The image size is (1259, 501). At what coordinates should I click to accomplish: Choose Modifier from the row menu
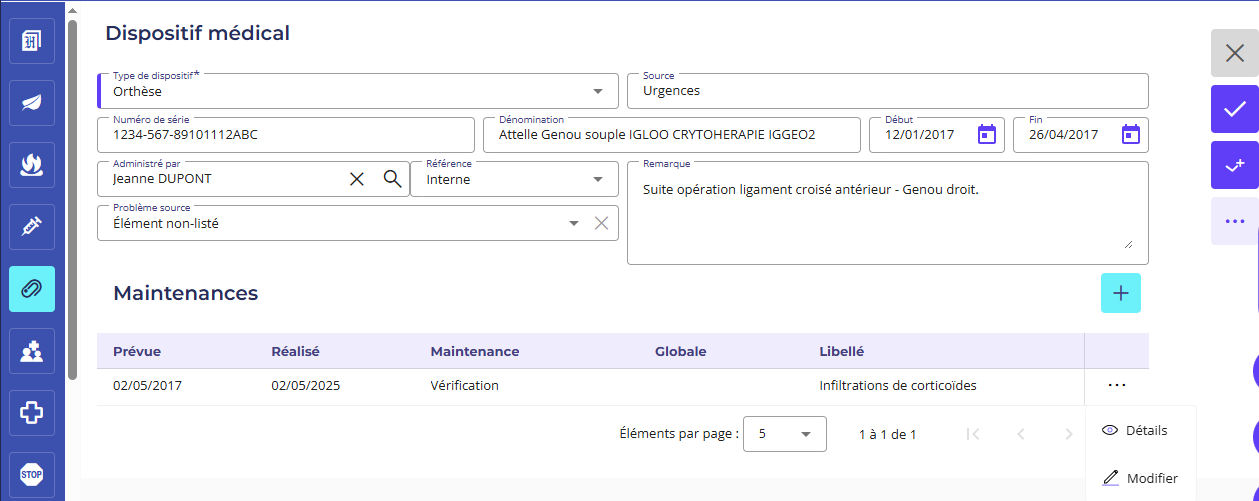tap(1140, 478)
